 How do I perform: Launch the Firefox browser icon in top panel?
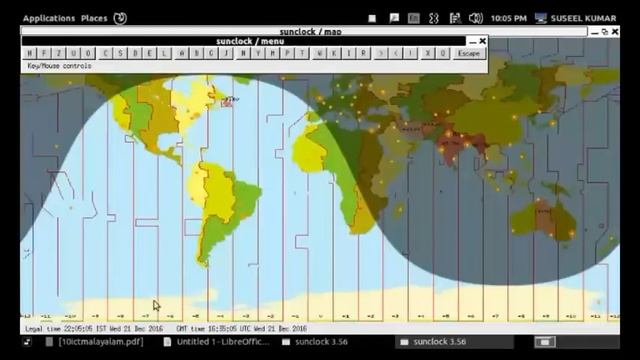120,18
